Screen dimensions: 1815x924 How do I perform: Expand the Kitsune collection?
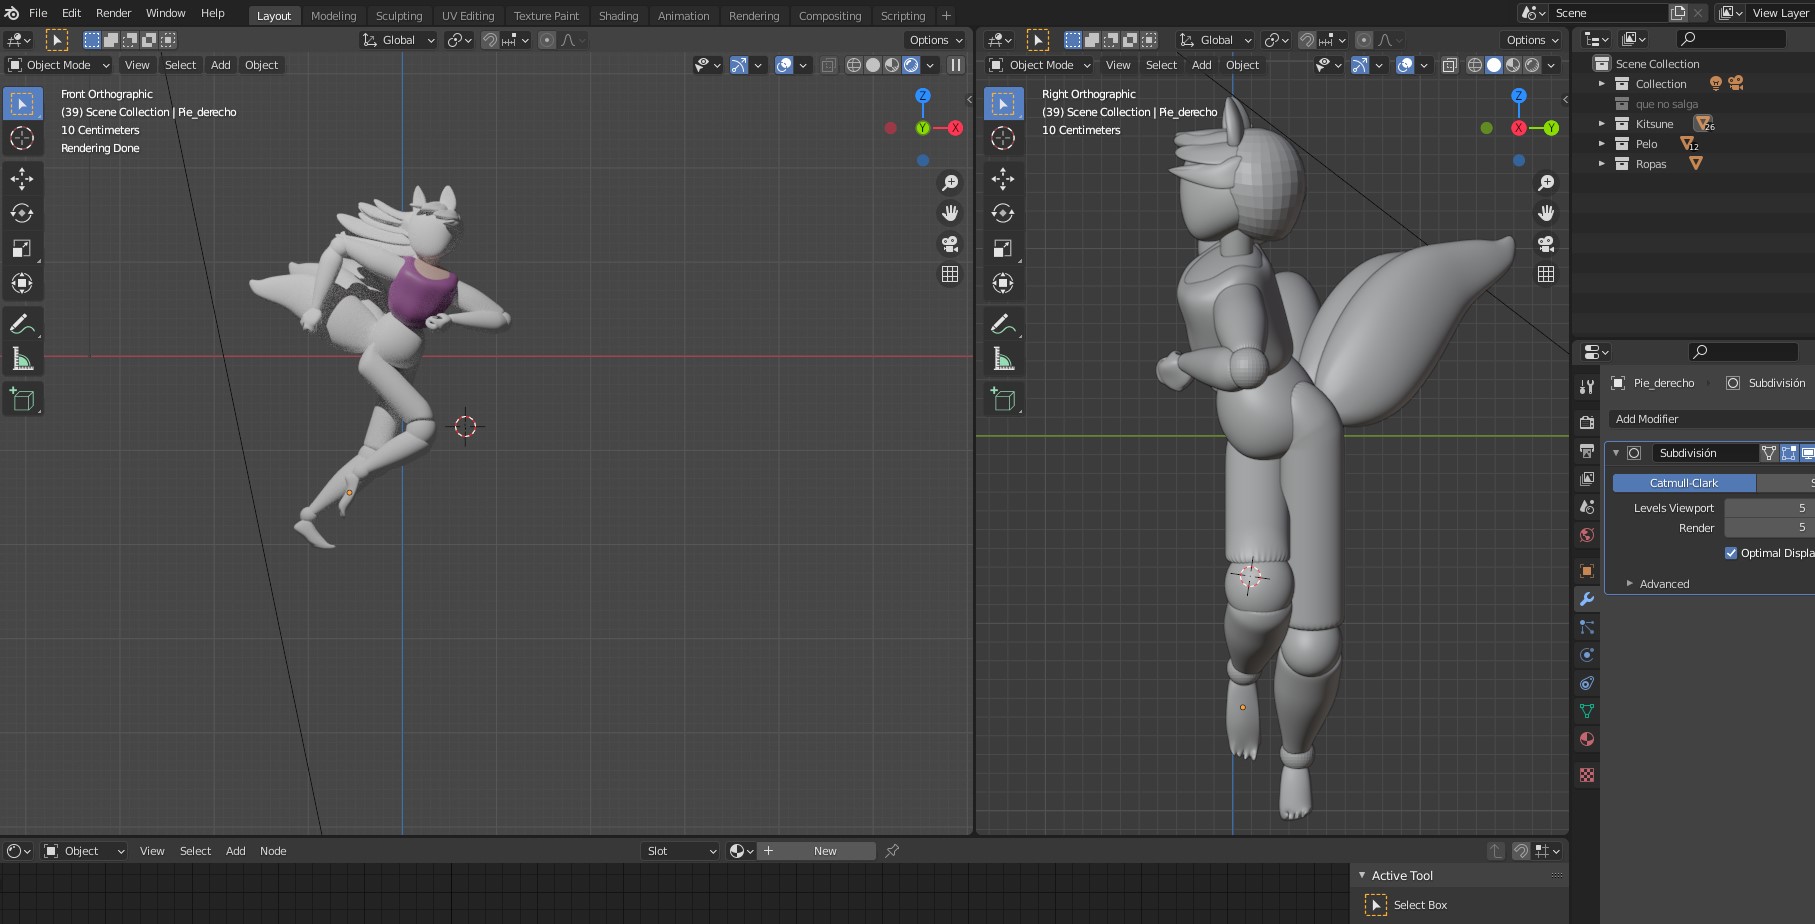[x=1602, y=124]
